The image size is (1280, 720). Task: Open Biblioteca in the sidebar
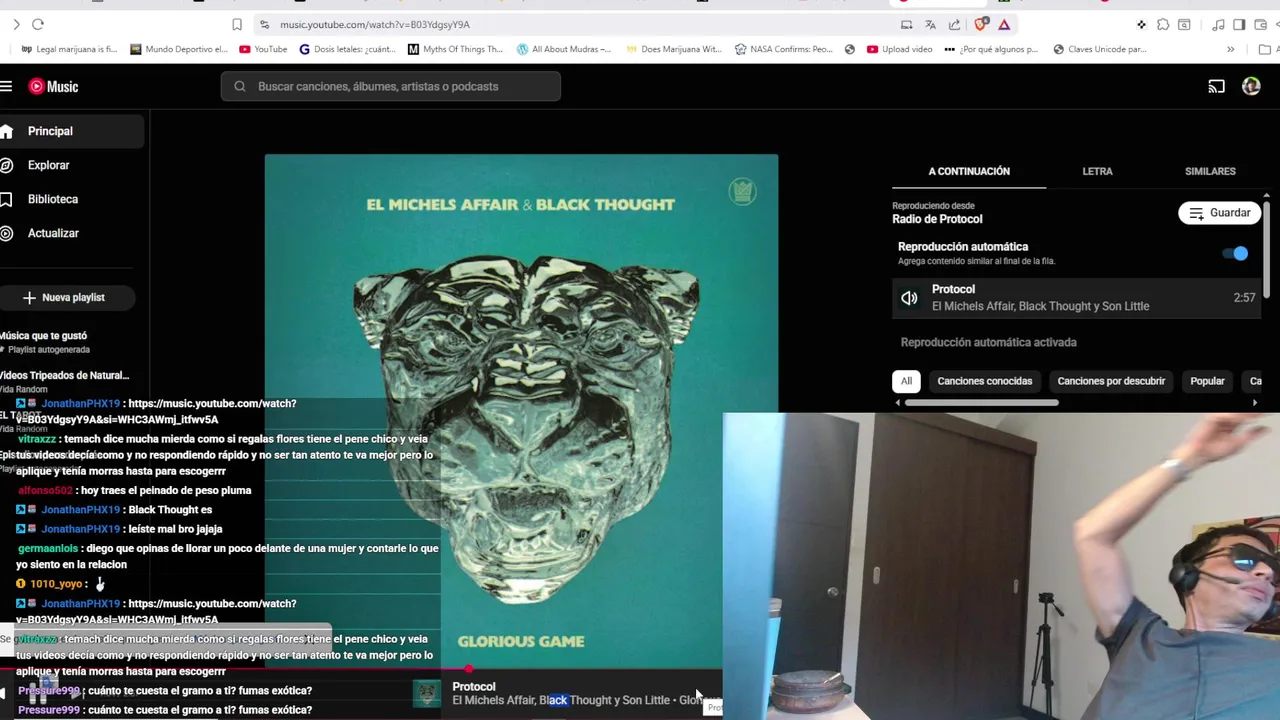72,199
